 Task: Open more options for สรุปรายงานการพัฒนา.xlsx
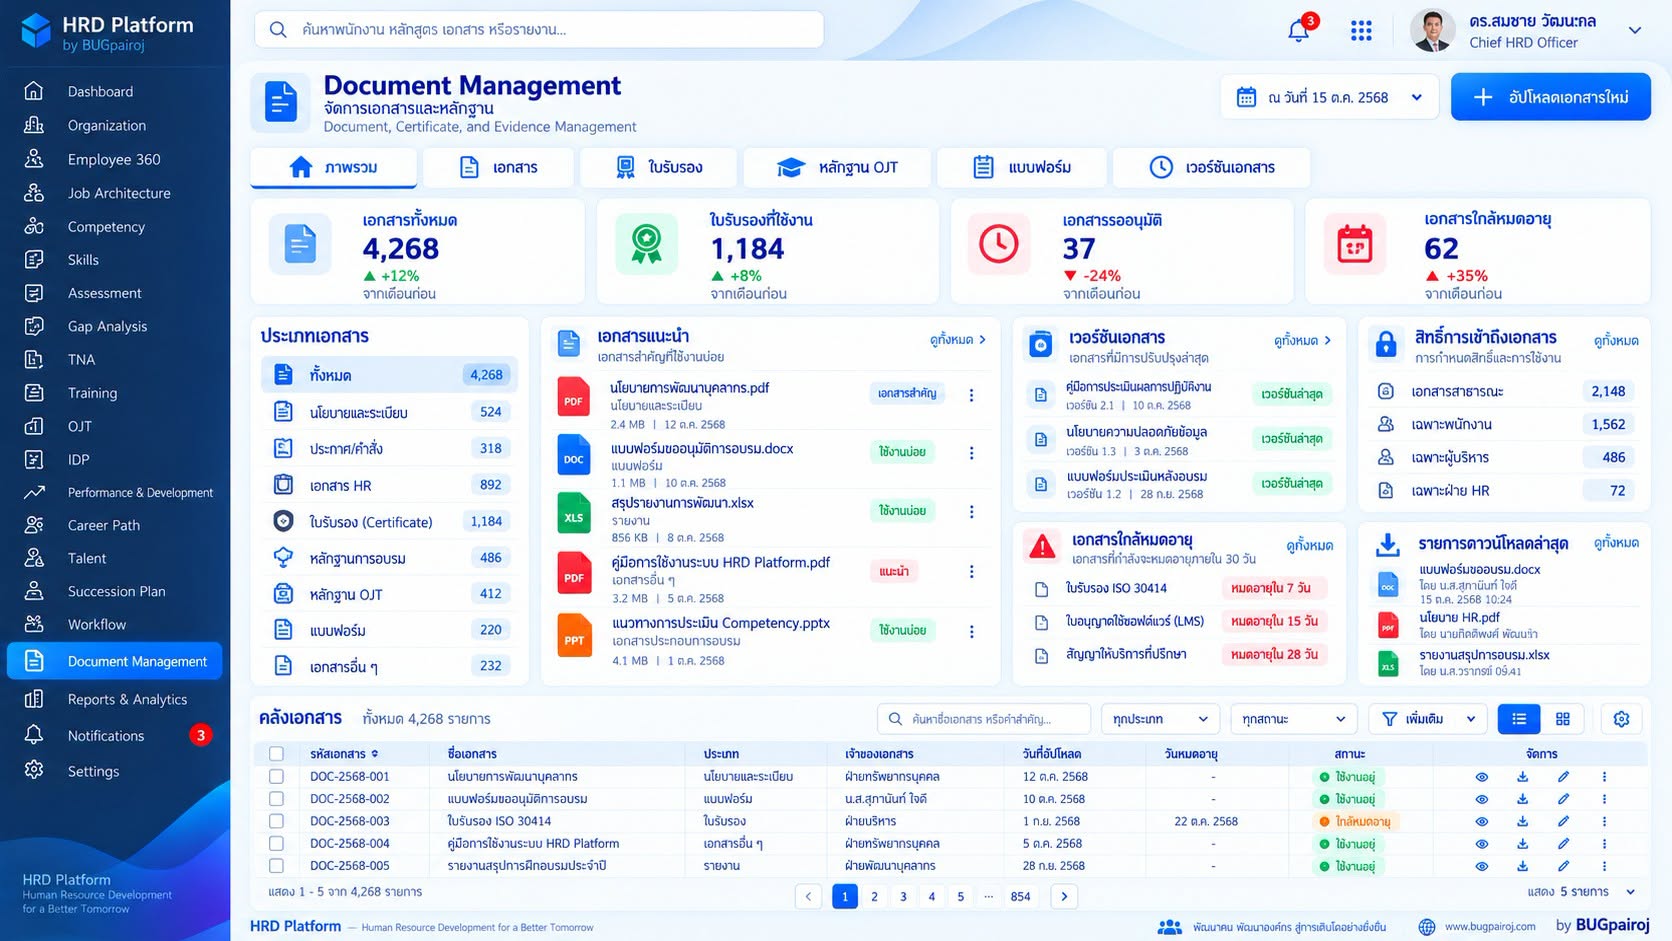(x=971, y=511)
